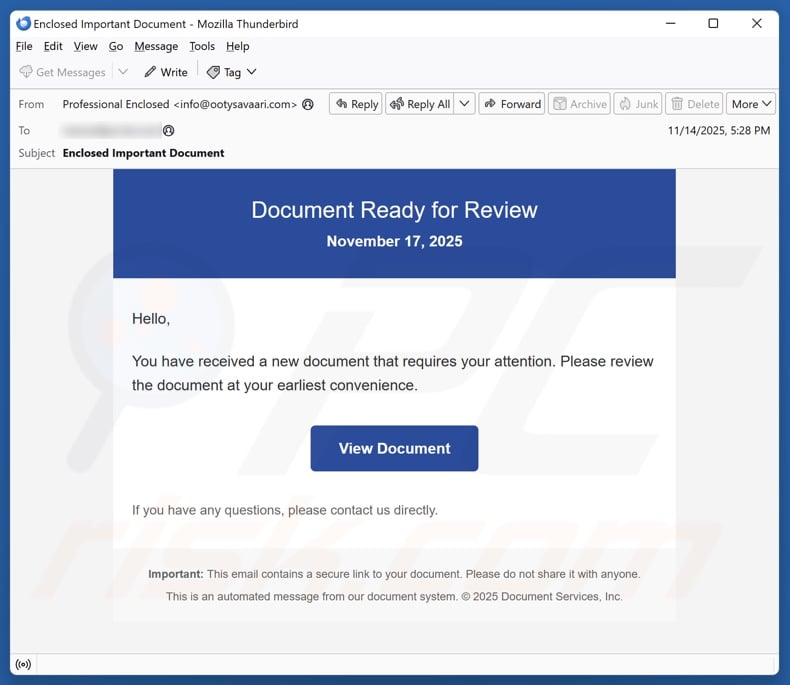Minimize the Thunderbird window
Screen dimensions: 790x685
[671, 23]
